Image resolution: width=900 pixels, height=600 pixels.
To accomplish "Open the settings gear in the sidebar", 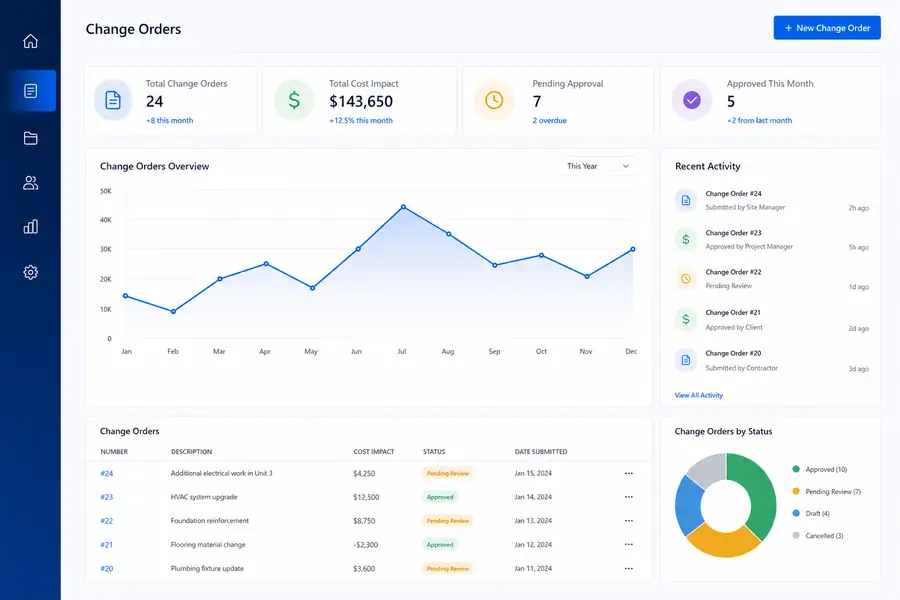I will pos(30,272).
